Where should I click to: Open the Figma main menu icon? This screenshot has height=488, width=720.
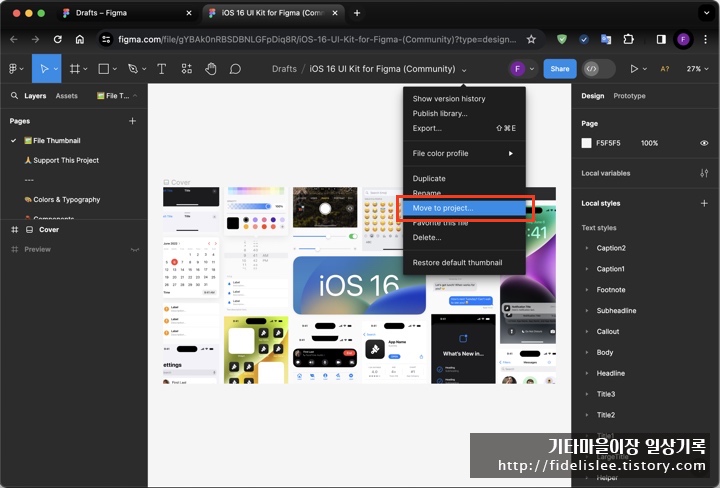tap(13, 69)
